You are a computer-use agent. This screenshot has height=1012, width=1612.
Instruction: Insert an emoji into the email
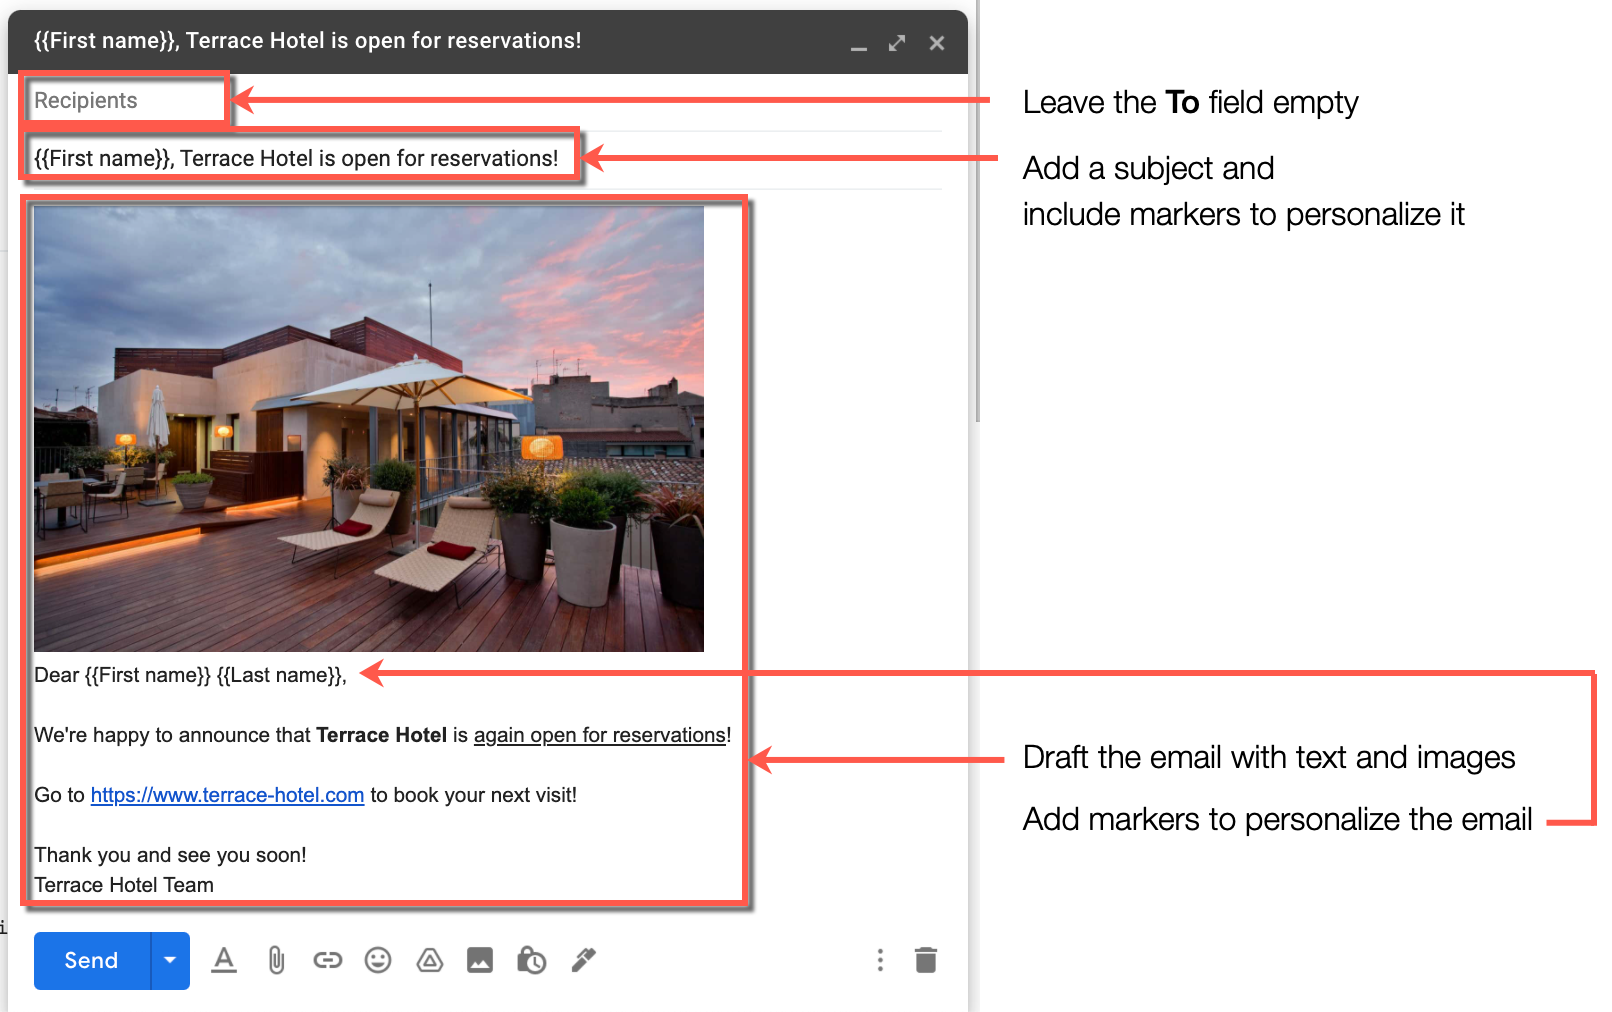point(378,960)
